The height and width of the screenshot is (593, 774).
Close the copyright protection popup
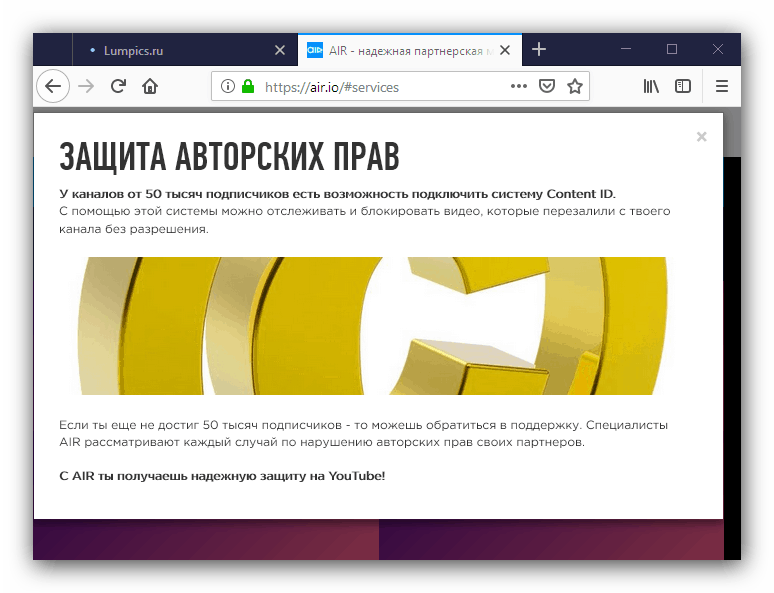click(701, 137)
